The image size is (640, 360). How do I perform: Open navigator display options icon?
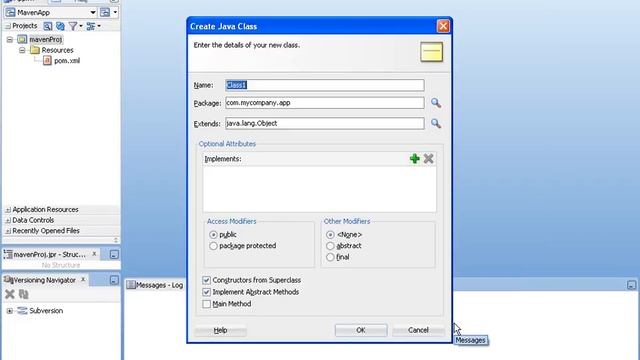click(93, 26)
